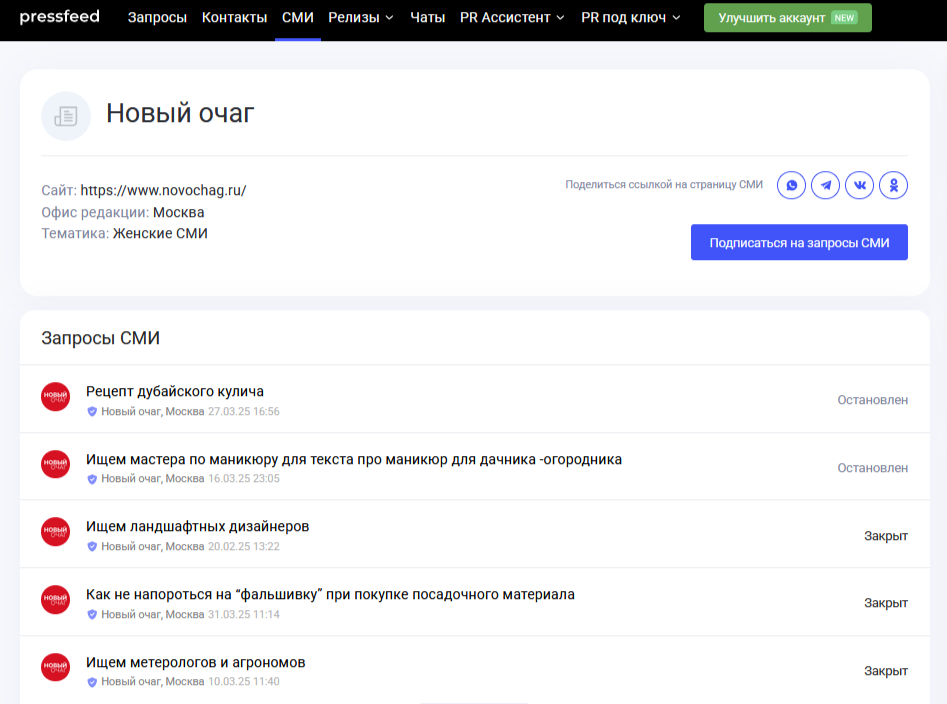This screenshot has width=947, height=704.
Task: Open the novochag.ru website link
Action: tap(163, 190)
